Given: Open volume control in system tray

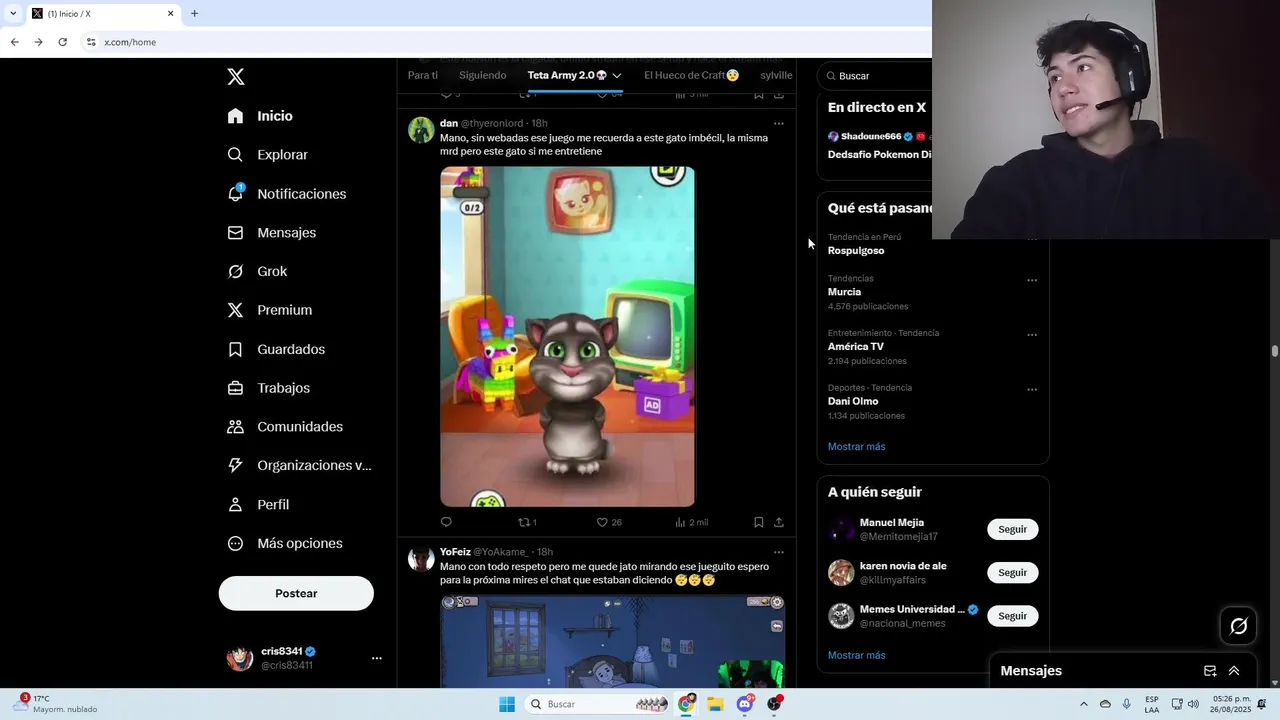Looking at the screenshot, I should point(1193,704).
